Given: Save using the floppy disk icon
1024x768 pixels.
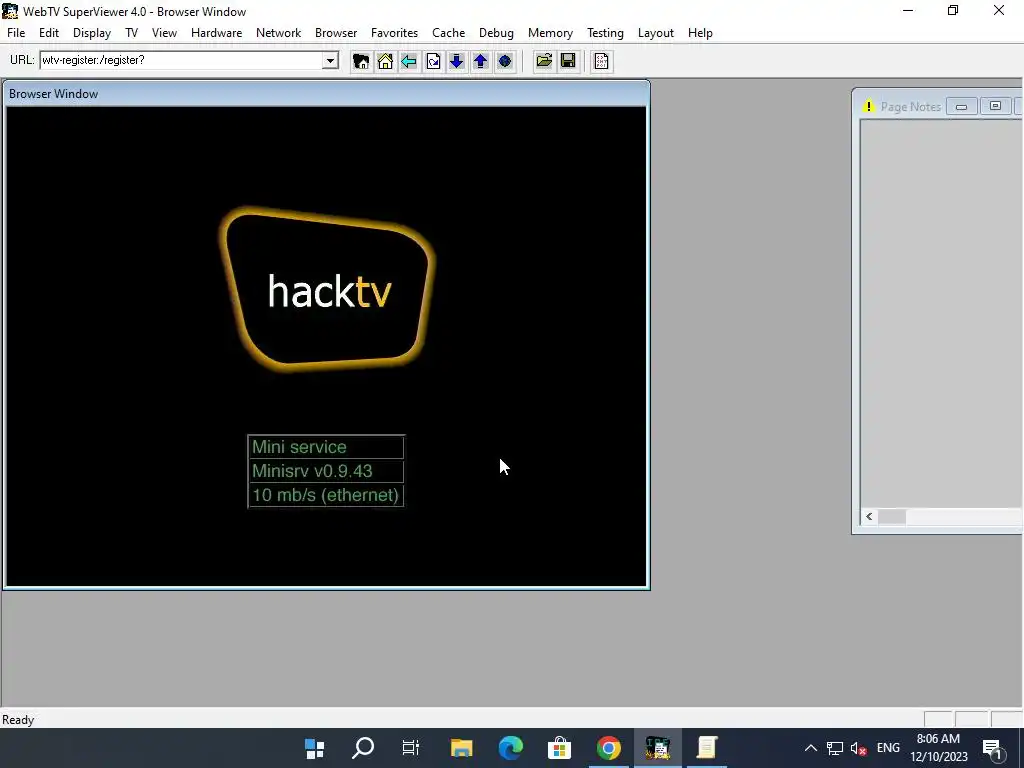Looking at the screenshot, I should tap(568, 61).
